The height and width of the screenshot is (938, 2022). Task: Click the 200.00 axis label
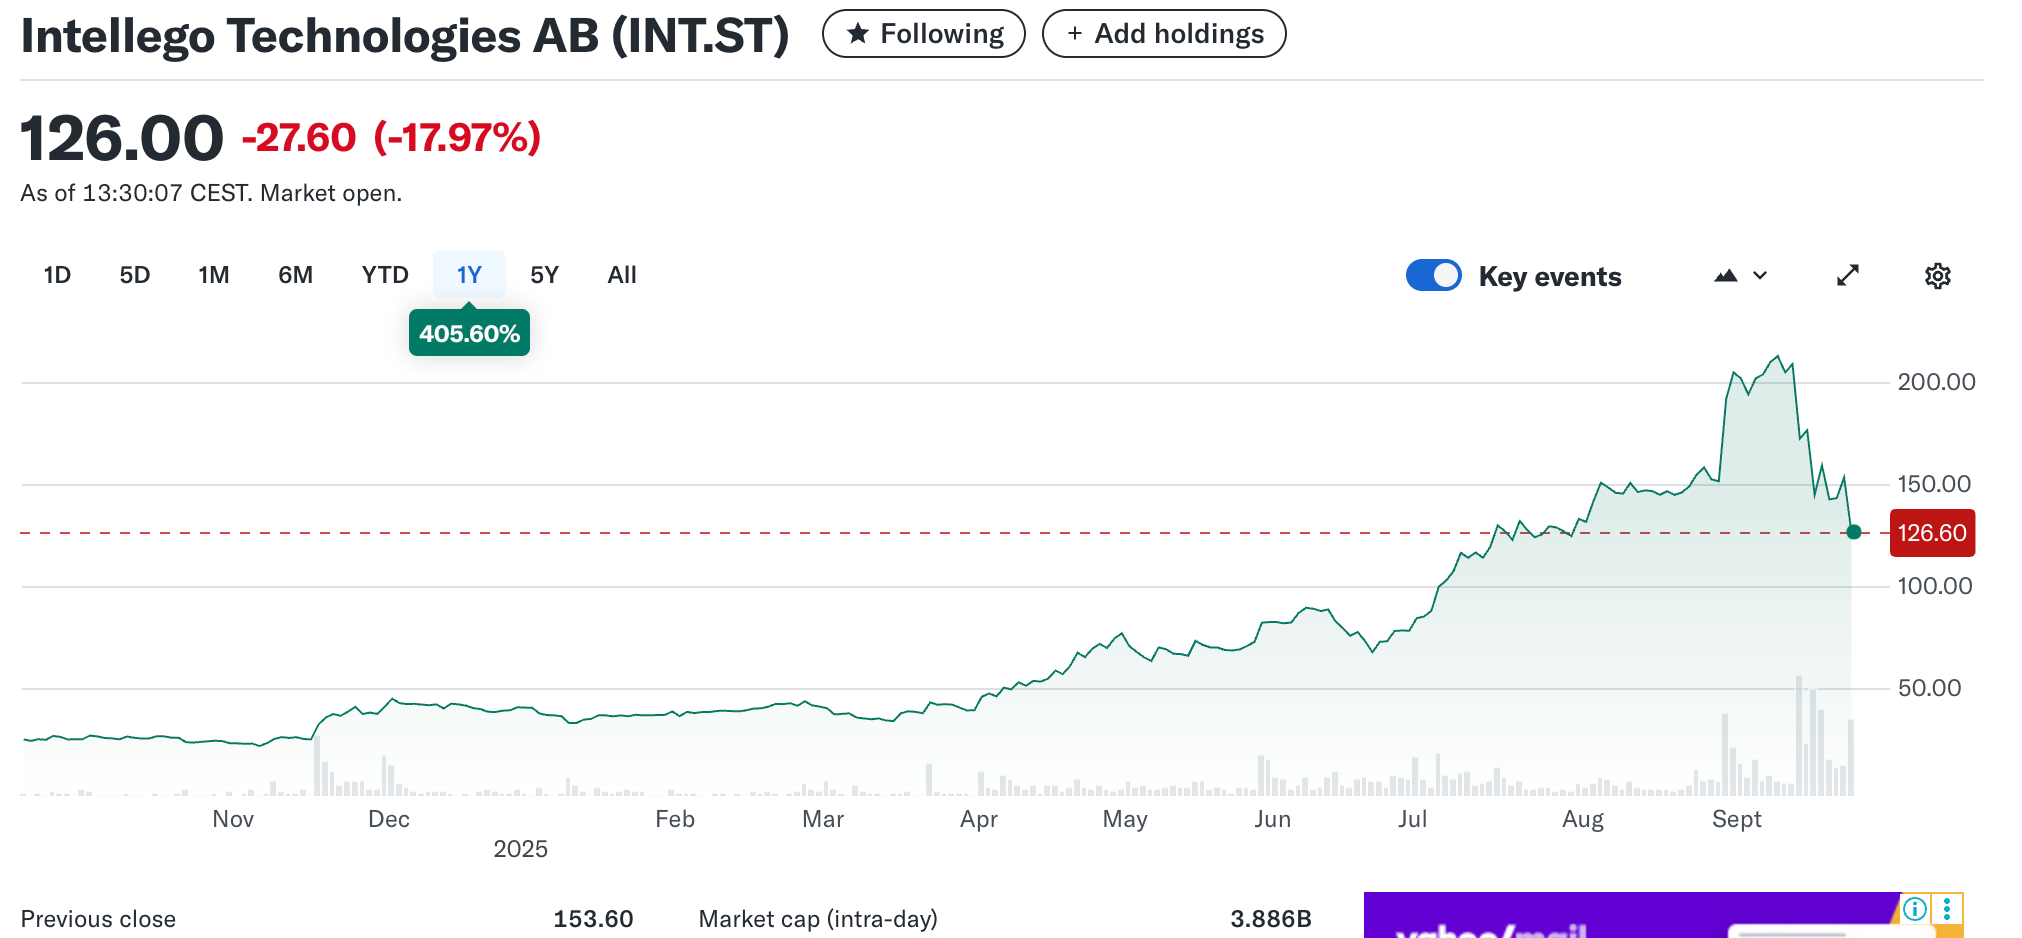(x=1936, y=382)
